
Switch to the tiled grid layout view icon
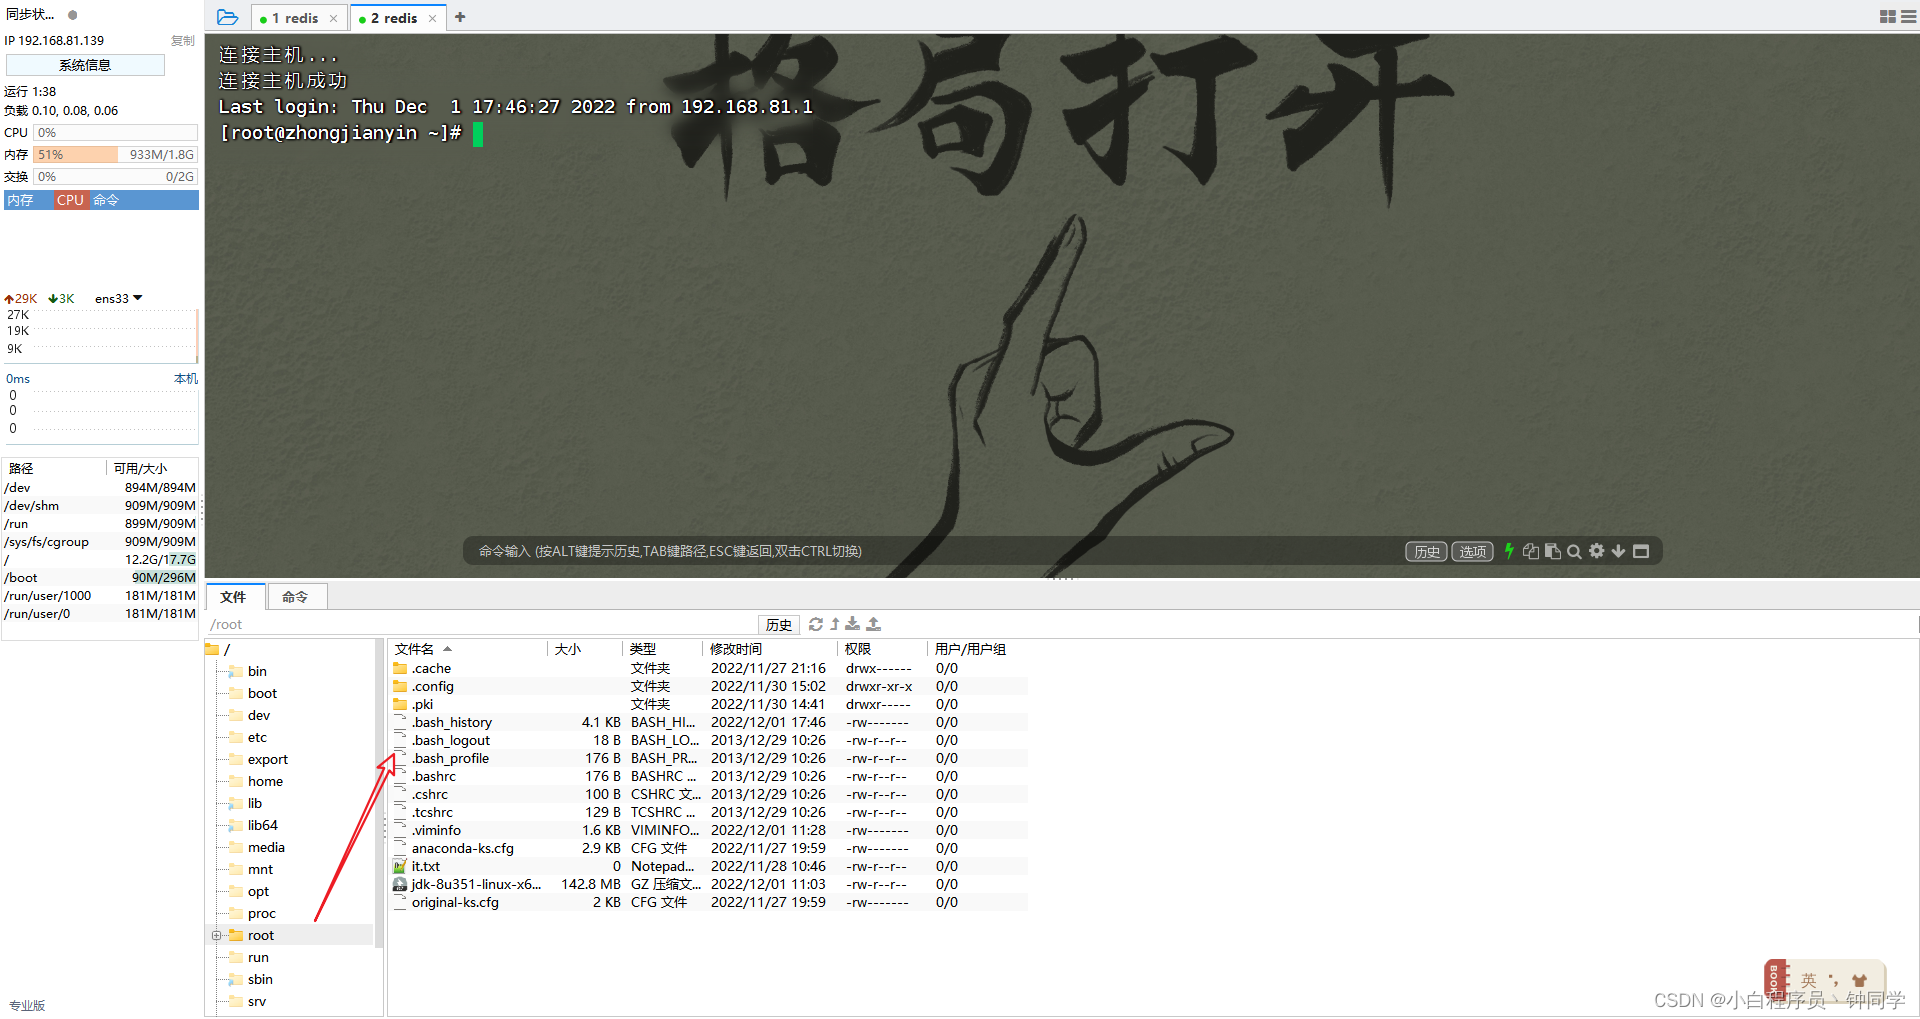[1887, 17]
